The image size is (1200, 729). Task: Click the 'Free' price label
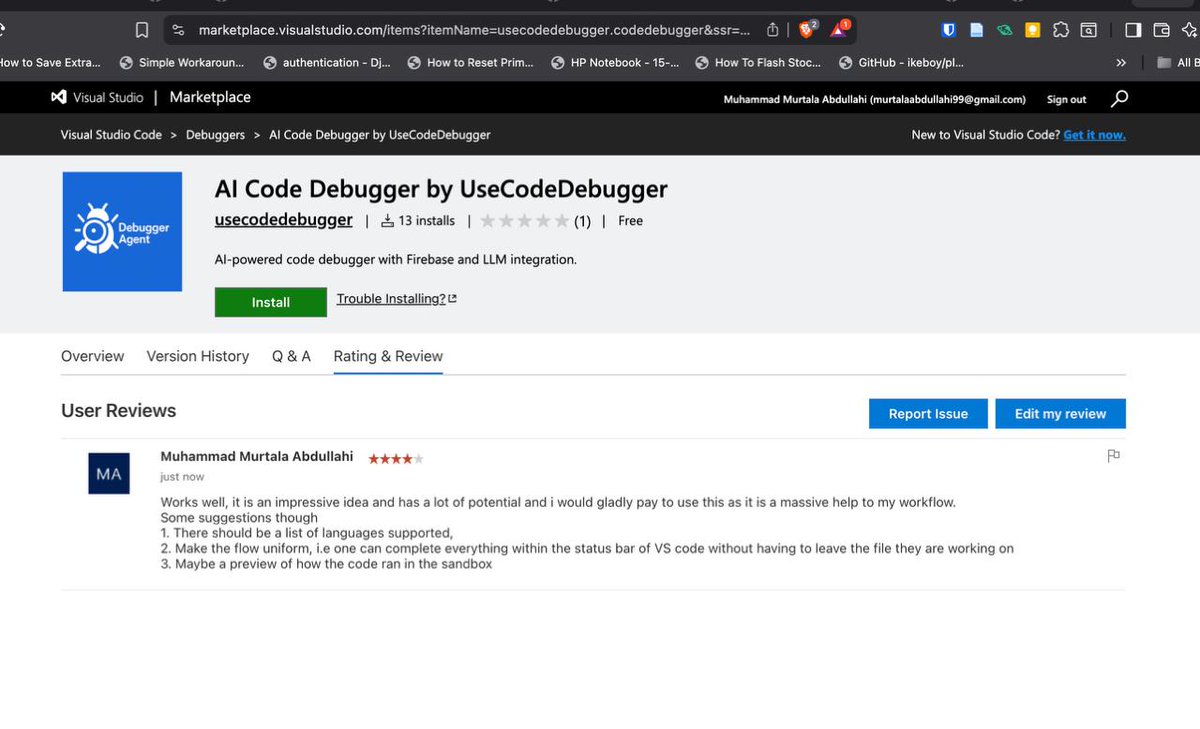[x=631, y=221]
